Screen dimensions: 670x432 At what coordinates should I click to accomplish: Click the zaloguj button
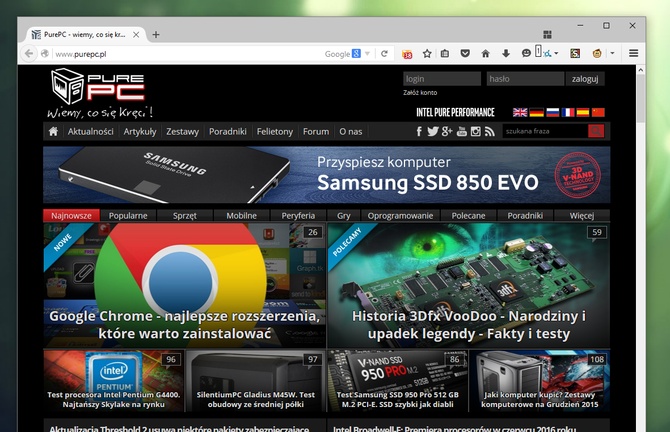click(x=585, y=79)
